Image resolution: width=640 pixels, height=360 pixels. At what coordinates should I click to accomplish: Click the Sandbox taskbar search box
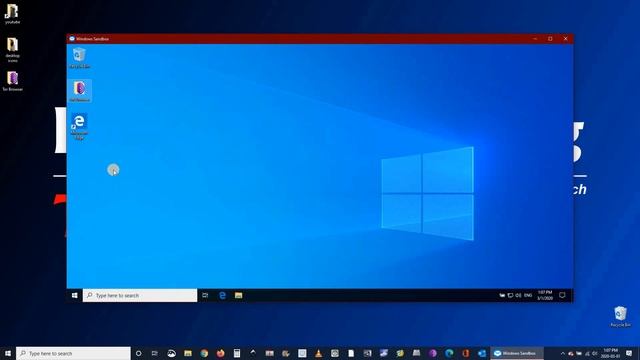coord(140,295)
